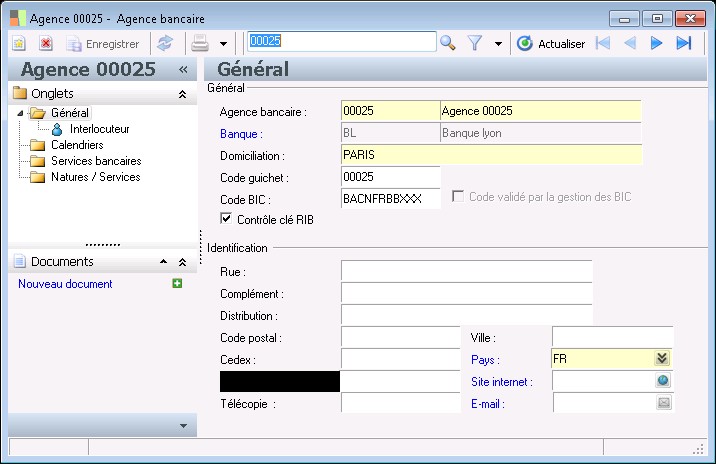The image size is (716, 464).
Task: Click the red delete record icon
Action: click(46, 44)
